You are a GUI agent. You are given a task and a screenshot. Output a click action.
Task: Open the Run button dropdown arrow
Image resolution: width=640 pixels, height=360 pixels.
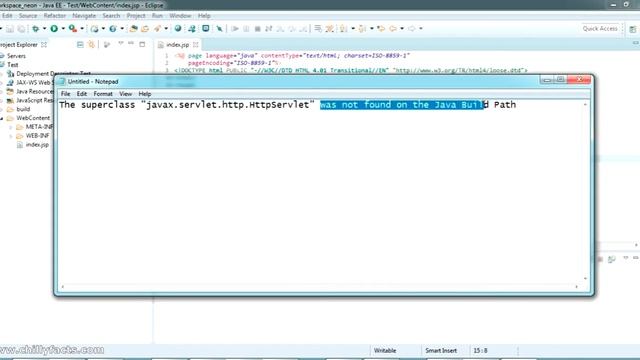(63, 29)
